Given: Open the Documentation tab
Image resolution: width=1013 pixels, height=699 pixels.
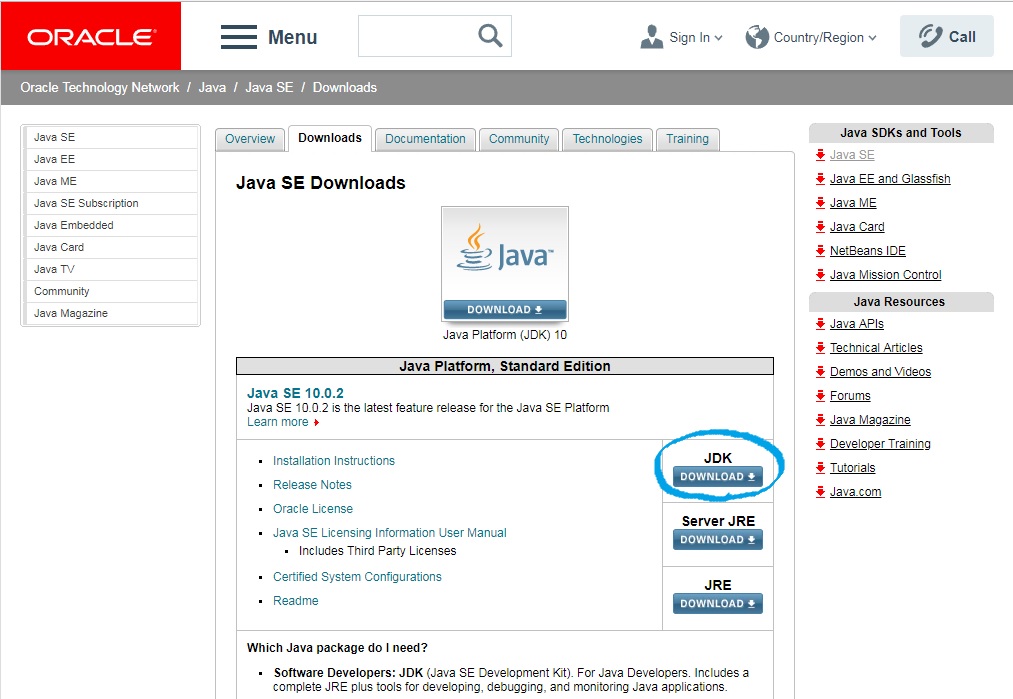Looking at the screenshot, I should pyautogui.click(x=425, y=139).
